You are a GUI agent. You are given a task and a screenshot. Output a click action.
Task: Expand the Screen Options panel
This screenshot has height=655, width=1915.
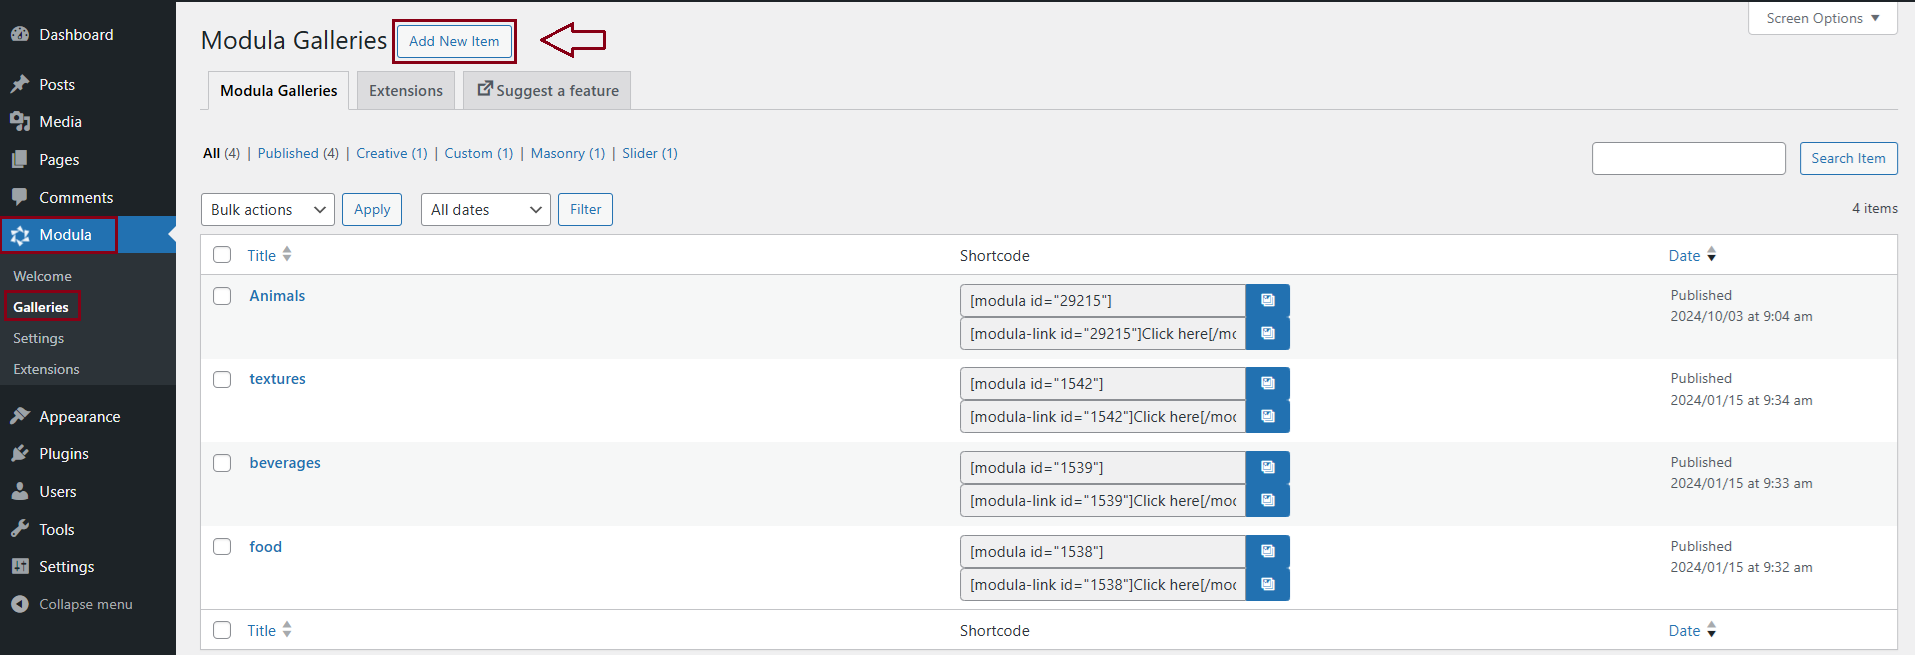(x=1822, y=18)
